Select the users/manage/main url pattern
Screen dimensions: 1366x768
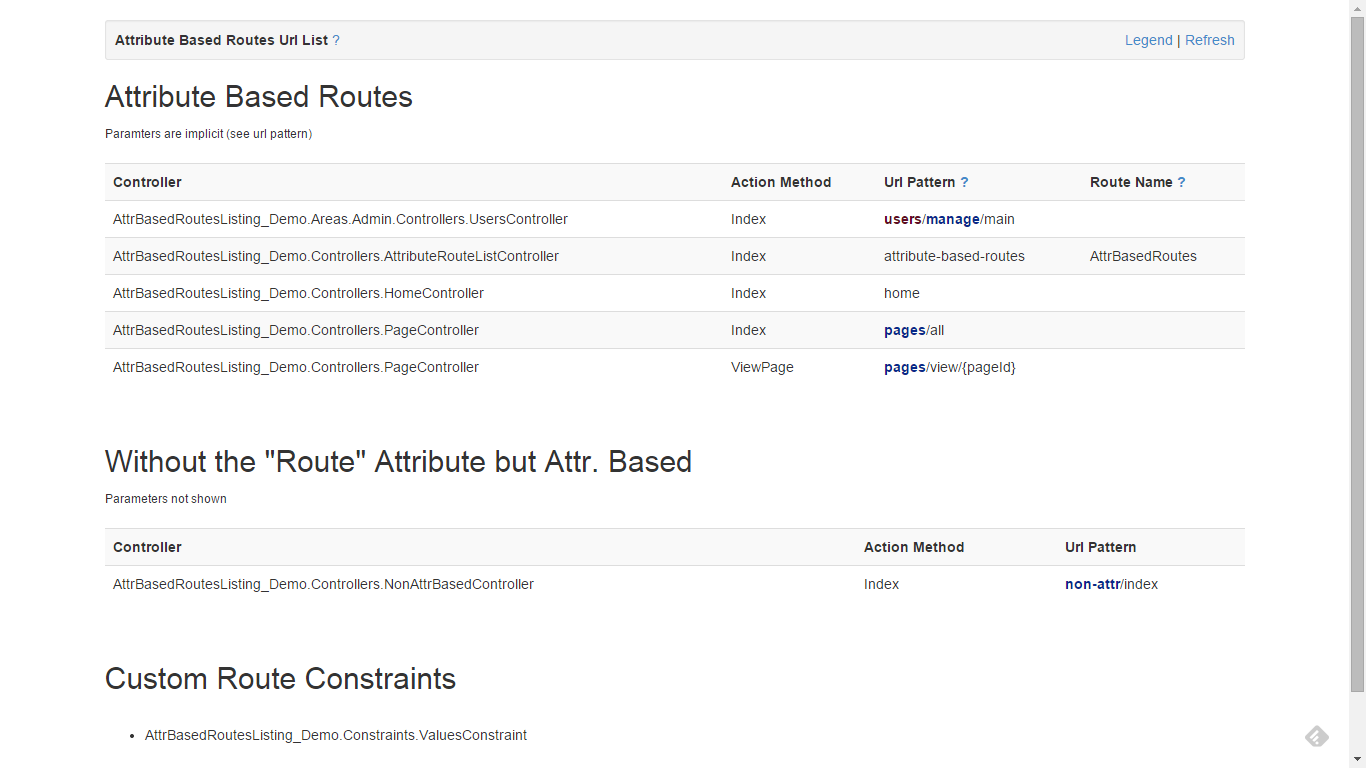click(x=949, y=219)
